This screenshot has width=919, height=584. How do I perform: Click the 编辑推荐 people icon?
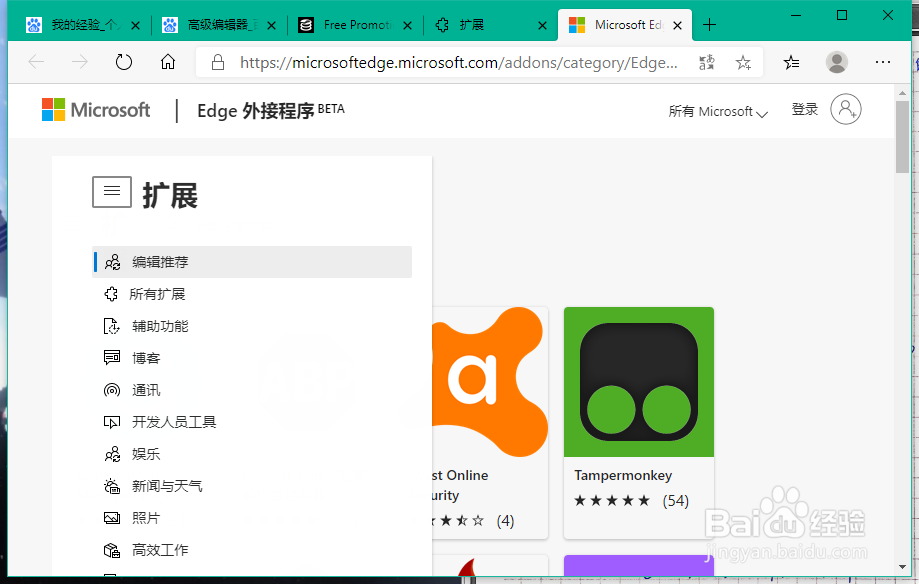pos(112,262)
